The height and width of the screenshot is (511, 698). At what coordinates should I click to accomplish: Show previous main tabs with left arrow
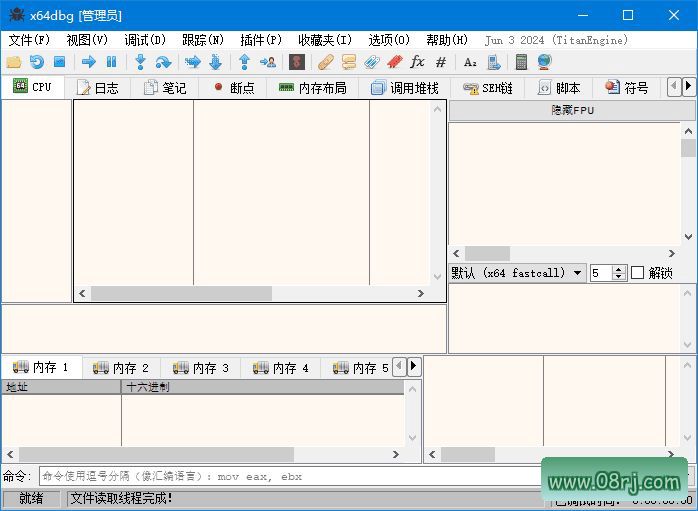tap(674, 86)
